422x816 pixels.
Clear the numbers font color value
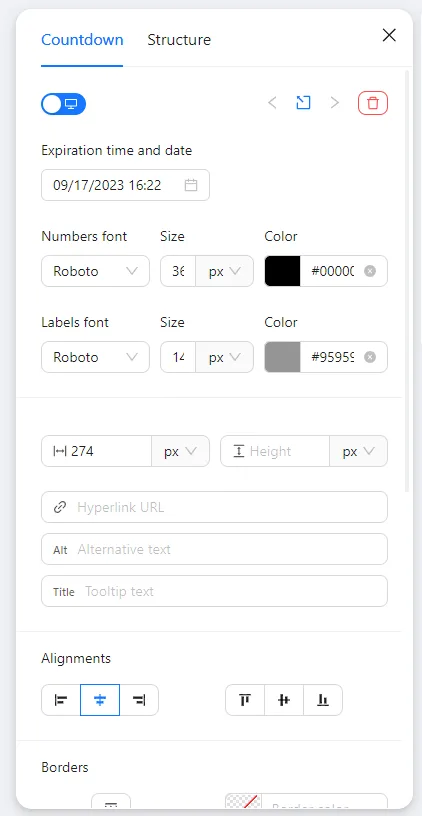[x=369, y=271]
